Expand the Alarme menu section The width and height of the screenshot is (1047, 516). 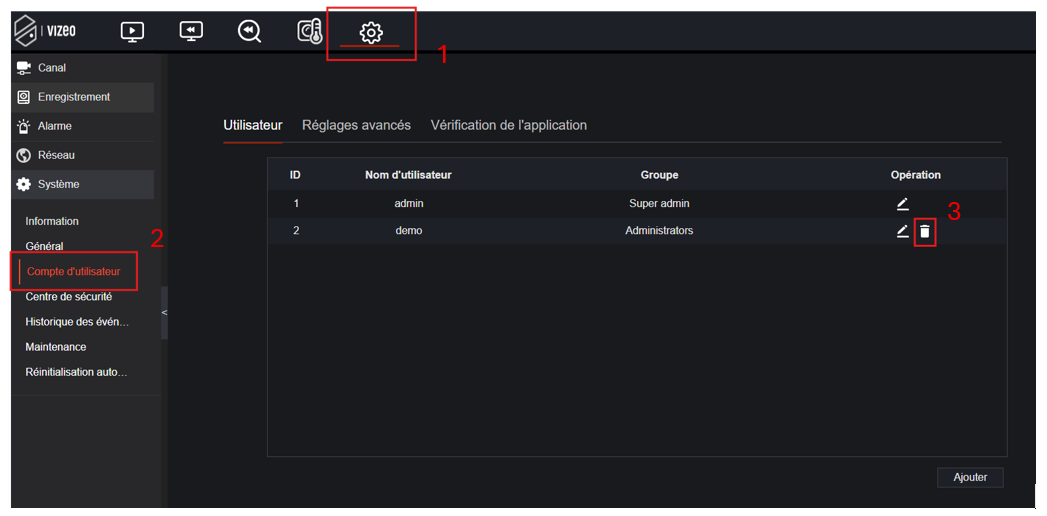[55, 126]
